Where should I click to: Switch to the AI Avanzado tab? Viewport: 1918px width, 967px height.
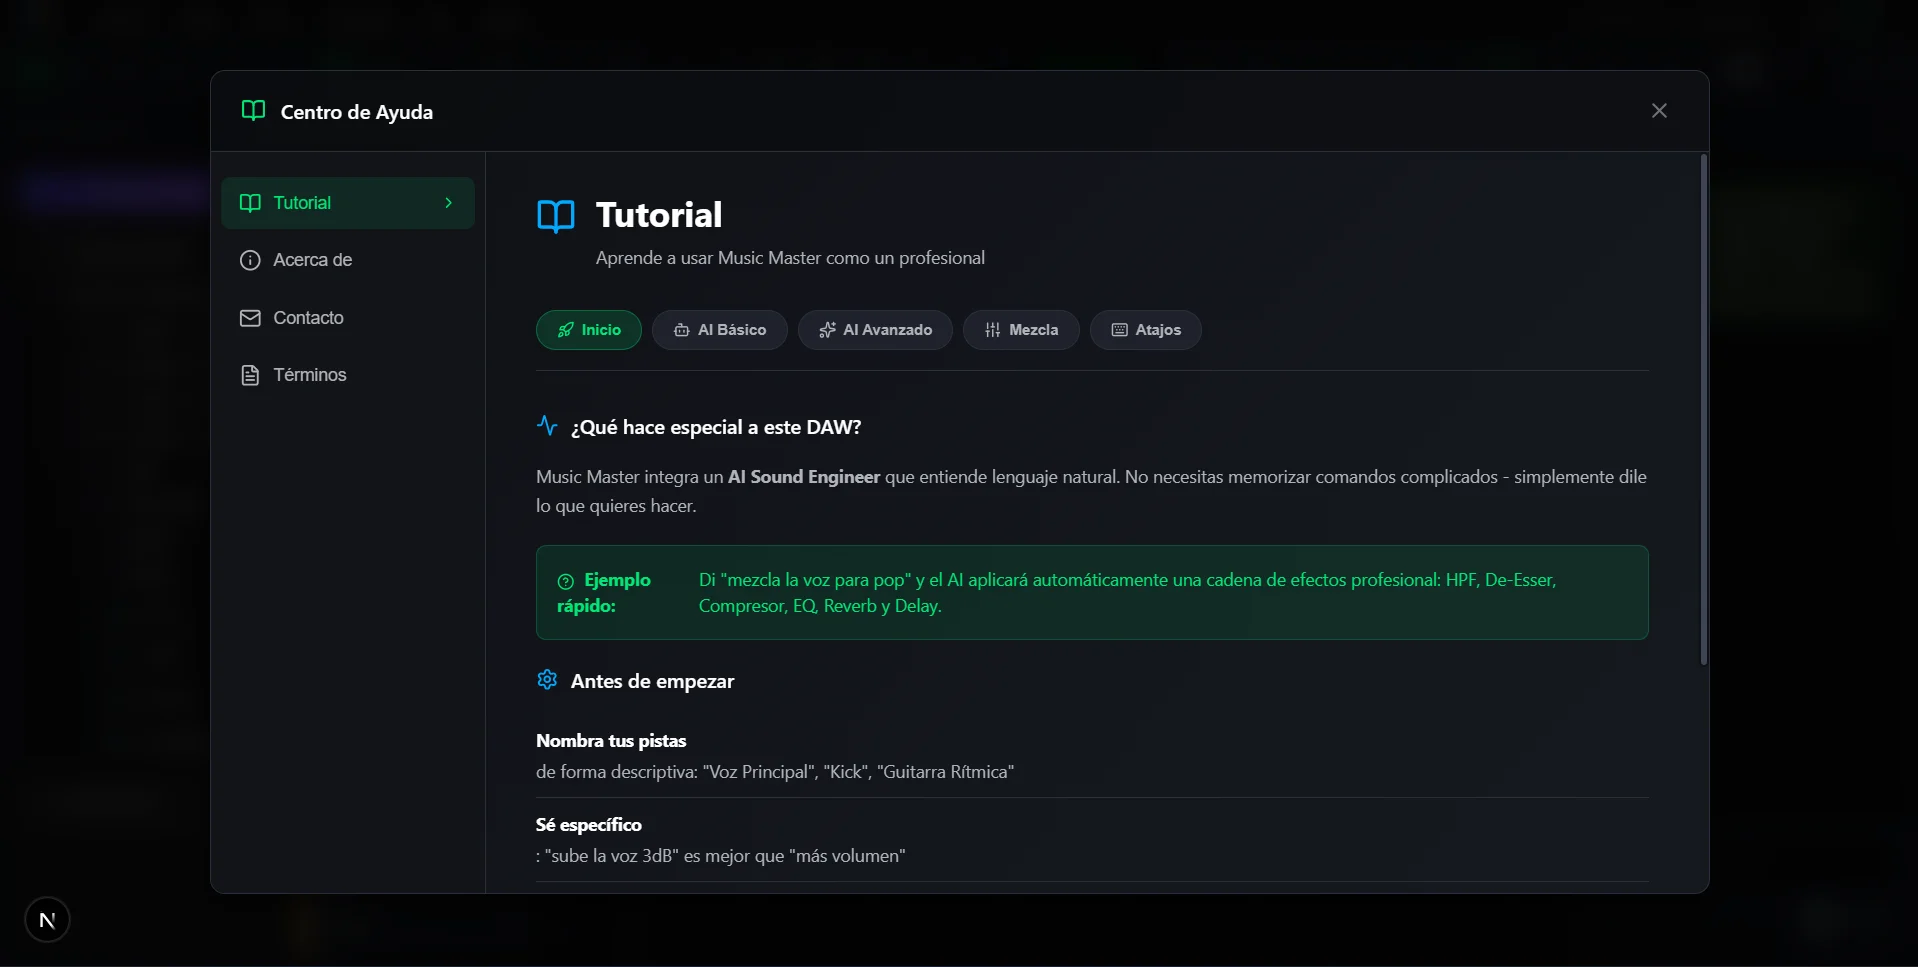point(875,330)
